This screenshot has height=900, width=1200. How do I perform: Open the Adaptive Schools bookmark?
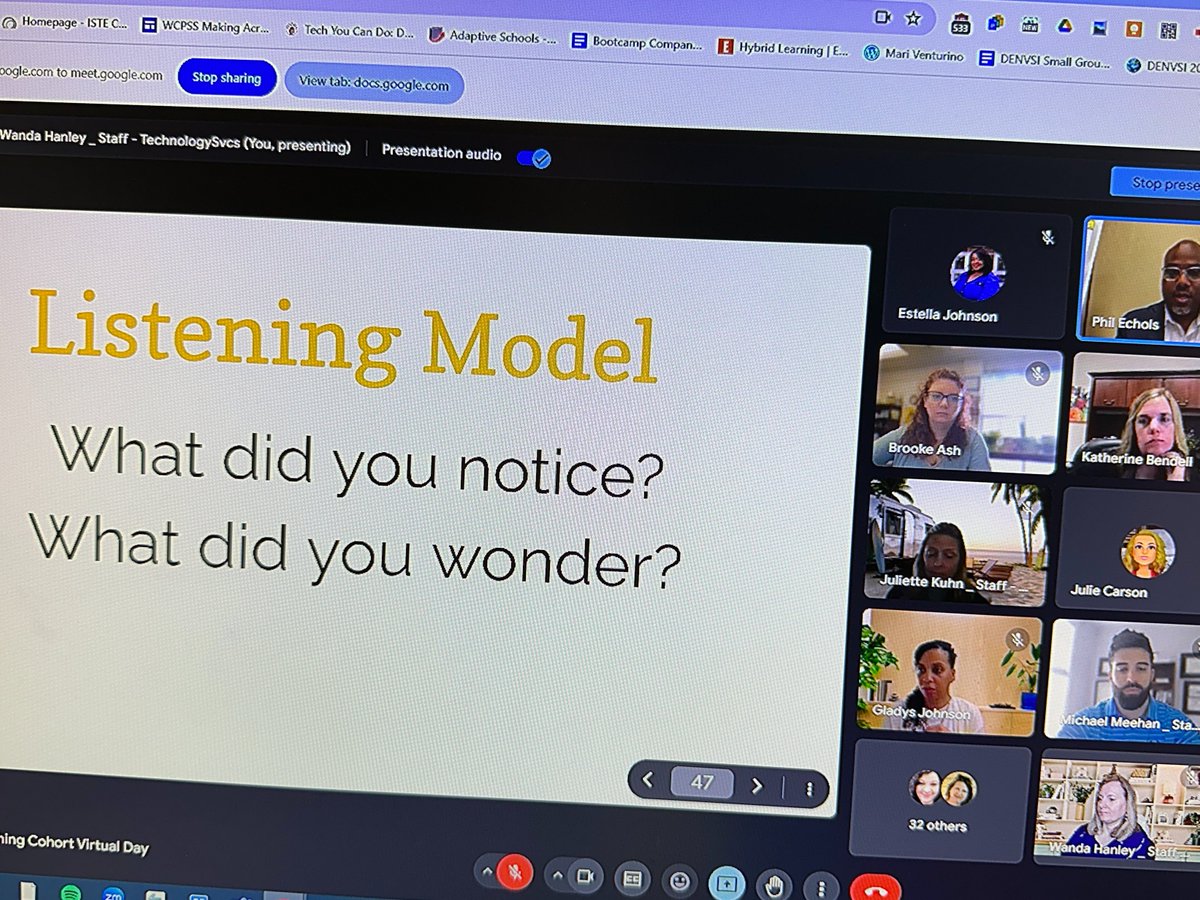coord(492,38)
